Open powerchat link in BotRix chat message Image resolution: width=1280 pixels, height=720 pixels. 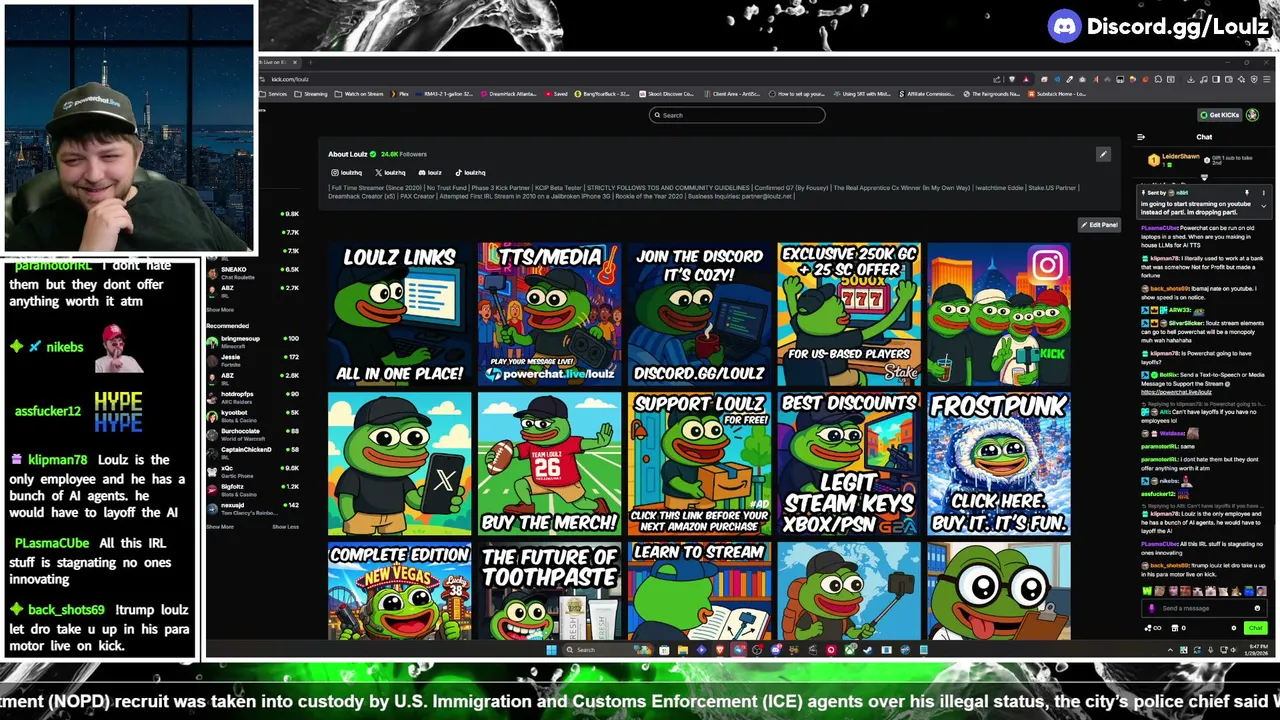point(1176,392)
